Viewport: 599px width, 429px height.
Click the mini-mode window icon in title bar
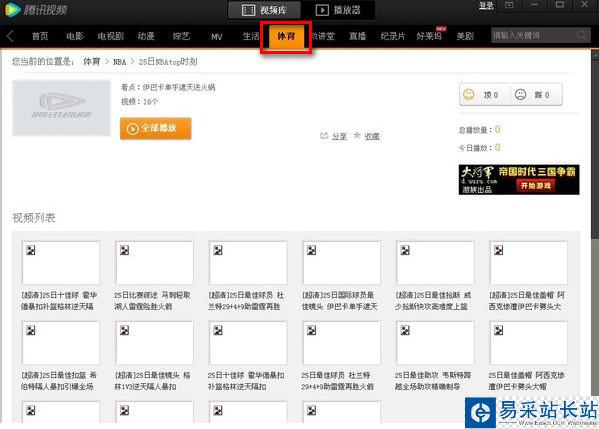click(509, 5)
